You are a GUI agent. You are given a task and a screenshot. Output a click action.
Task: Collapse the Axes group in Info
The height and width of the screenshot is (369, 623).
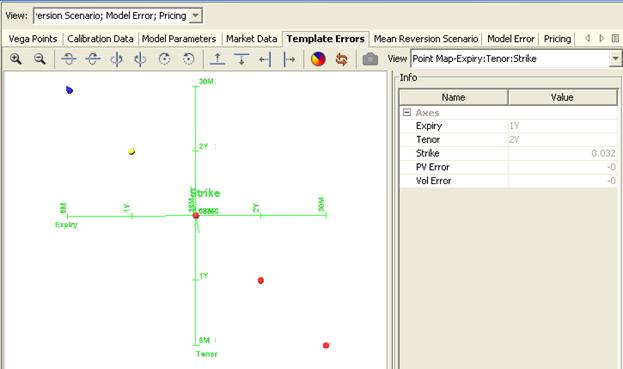coord(406,112)
